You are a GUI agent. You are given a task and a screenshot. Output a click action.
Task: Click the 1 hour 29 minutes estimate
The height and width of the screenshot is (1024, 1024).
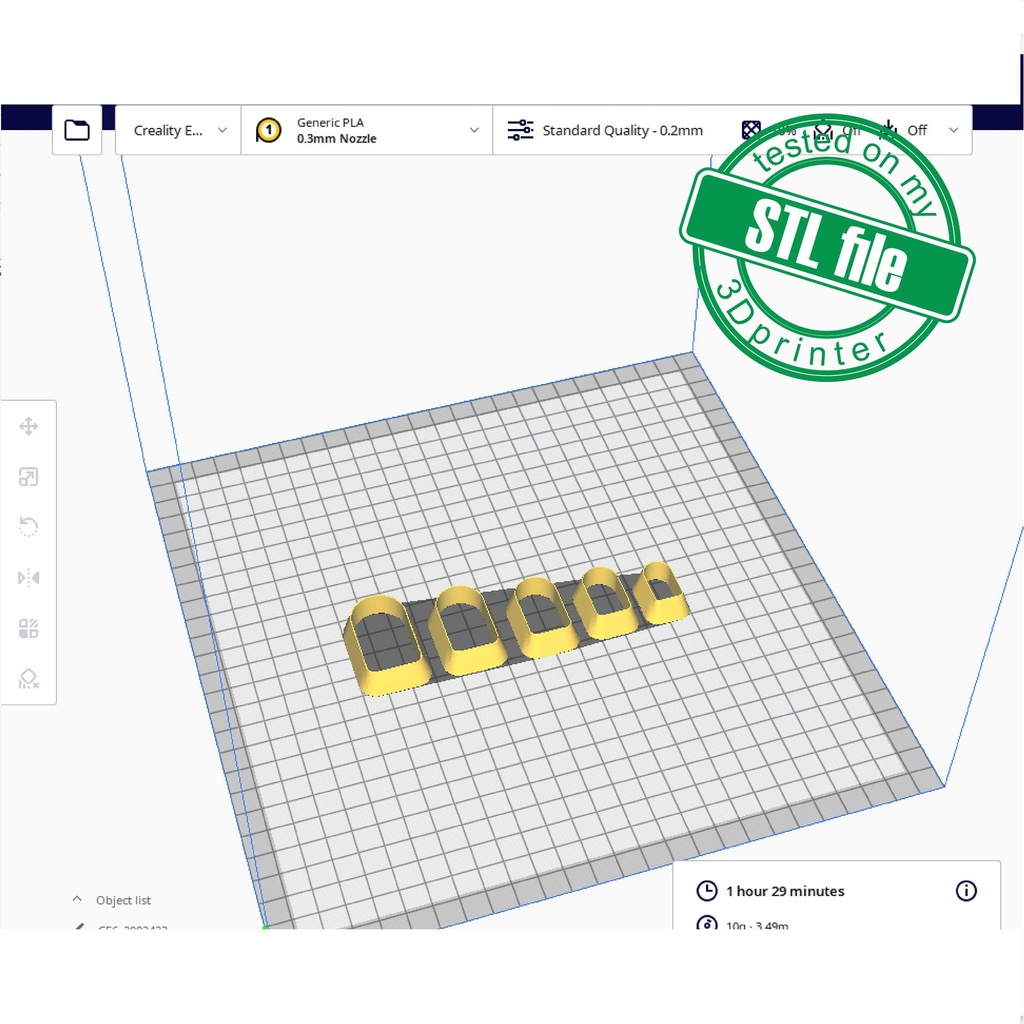(x=785, y=891)
